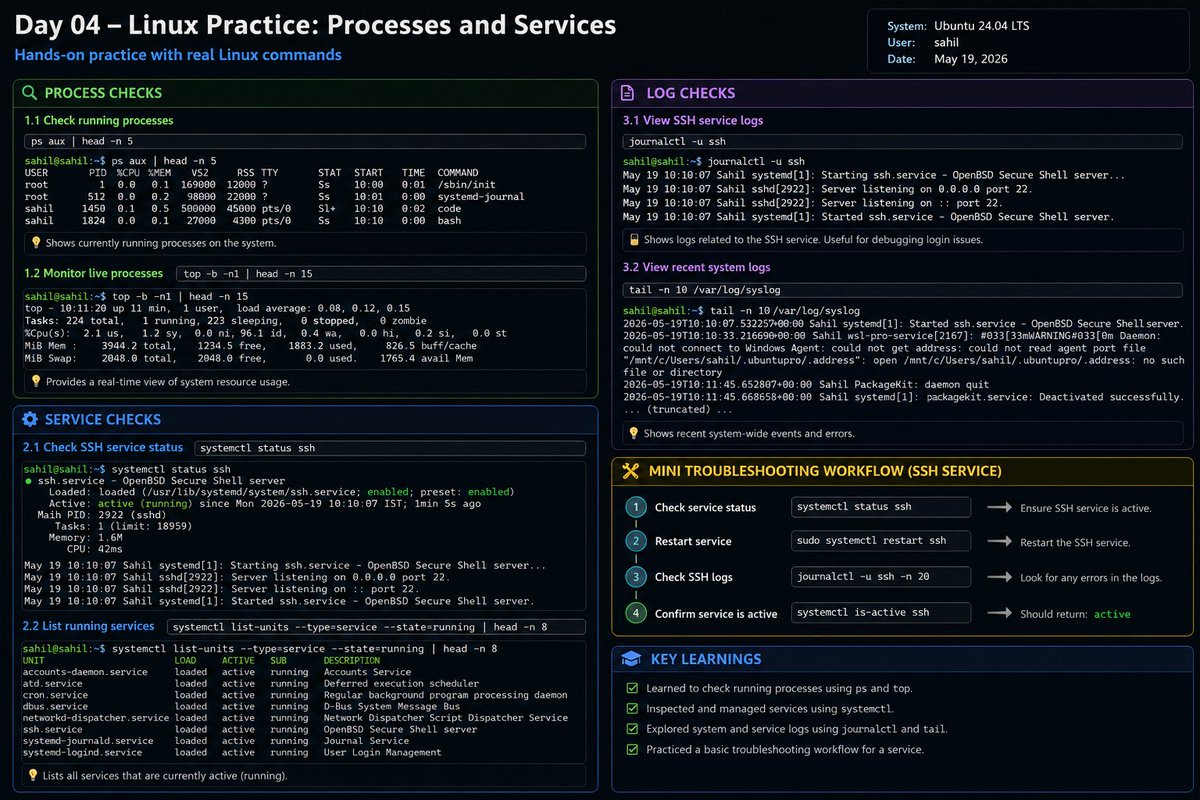The height and width of the screenshot is (800, 1200).
Task: Click the 'systemctl status ssh' box beside heading 2.1
Action: click(390, 448)
